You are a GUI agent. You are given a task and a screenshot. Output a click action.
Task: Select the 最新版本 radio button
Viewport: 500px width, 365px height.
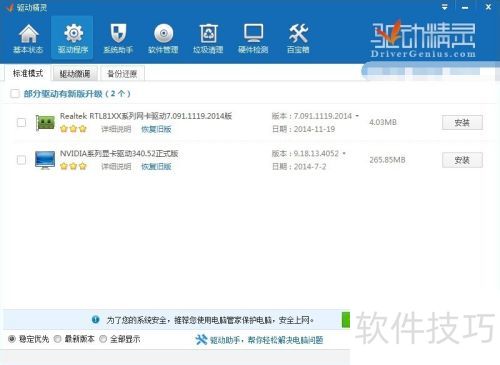(58, 339)
